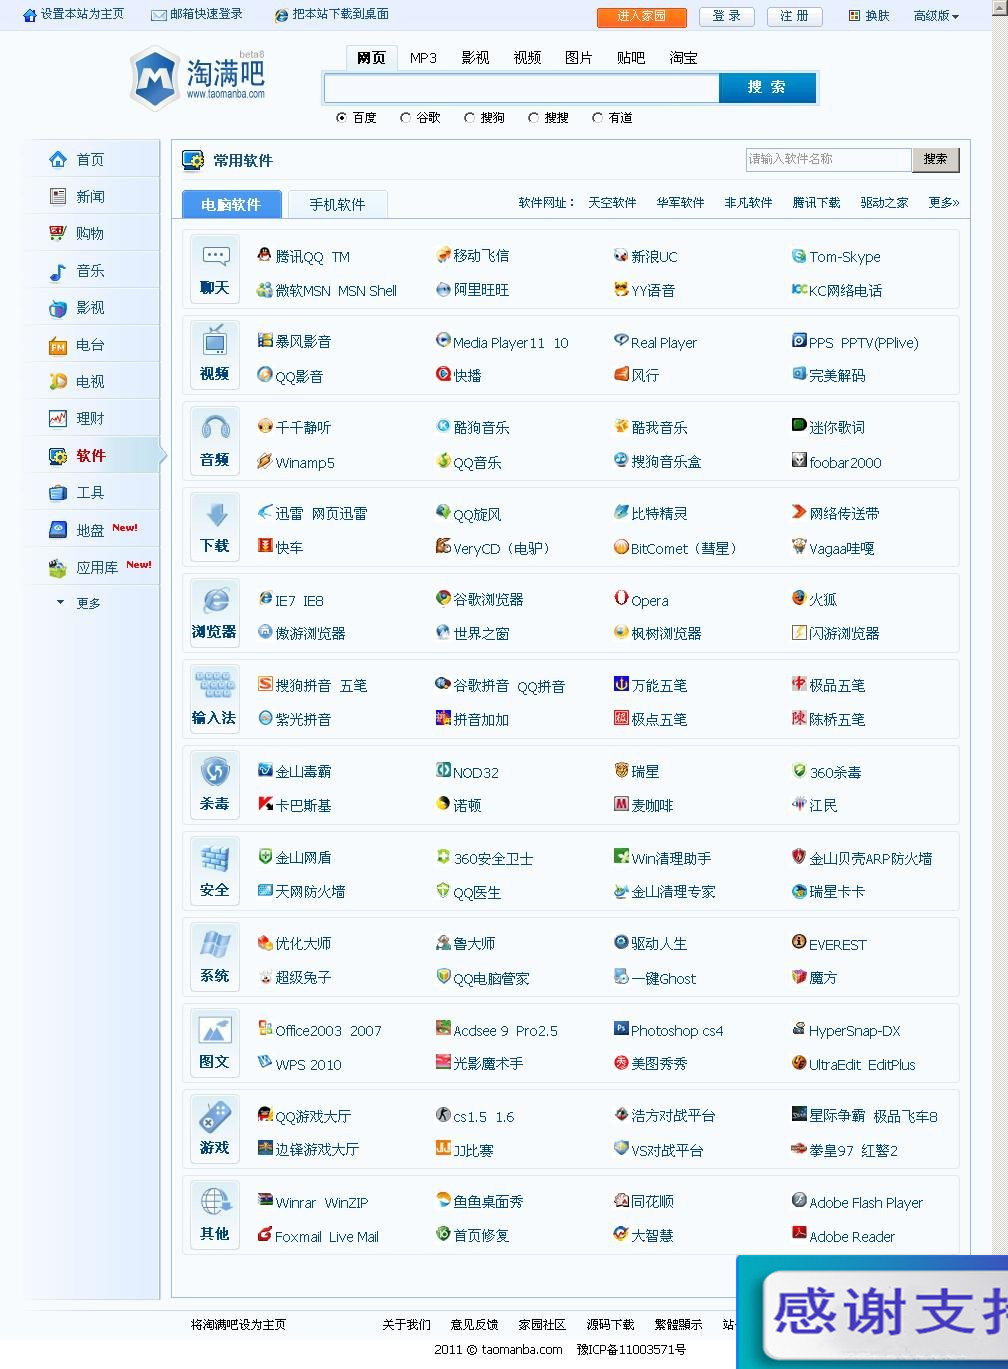Click the orange 进入家园 button
This screenshot has height=1369, width=1008.
pyautogui.click(x=641, y=16)
